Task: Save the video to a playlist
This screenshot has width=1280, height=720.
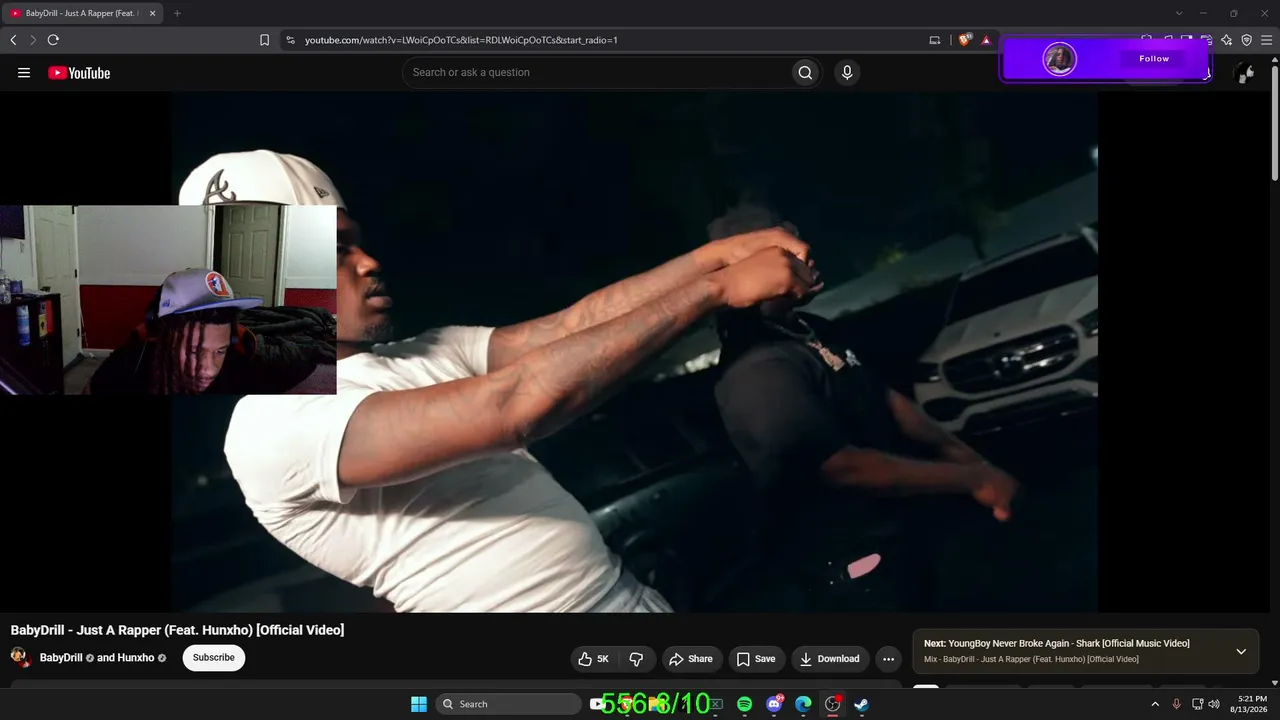Action: (756, 659)
